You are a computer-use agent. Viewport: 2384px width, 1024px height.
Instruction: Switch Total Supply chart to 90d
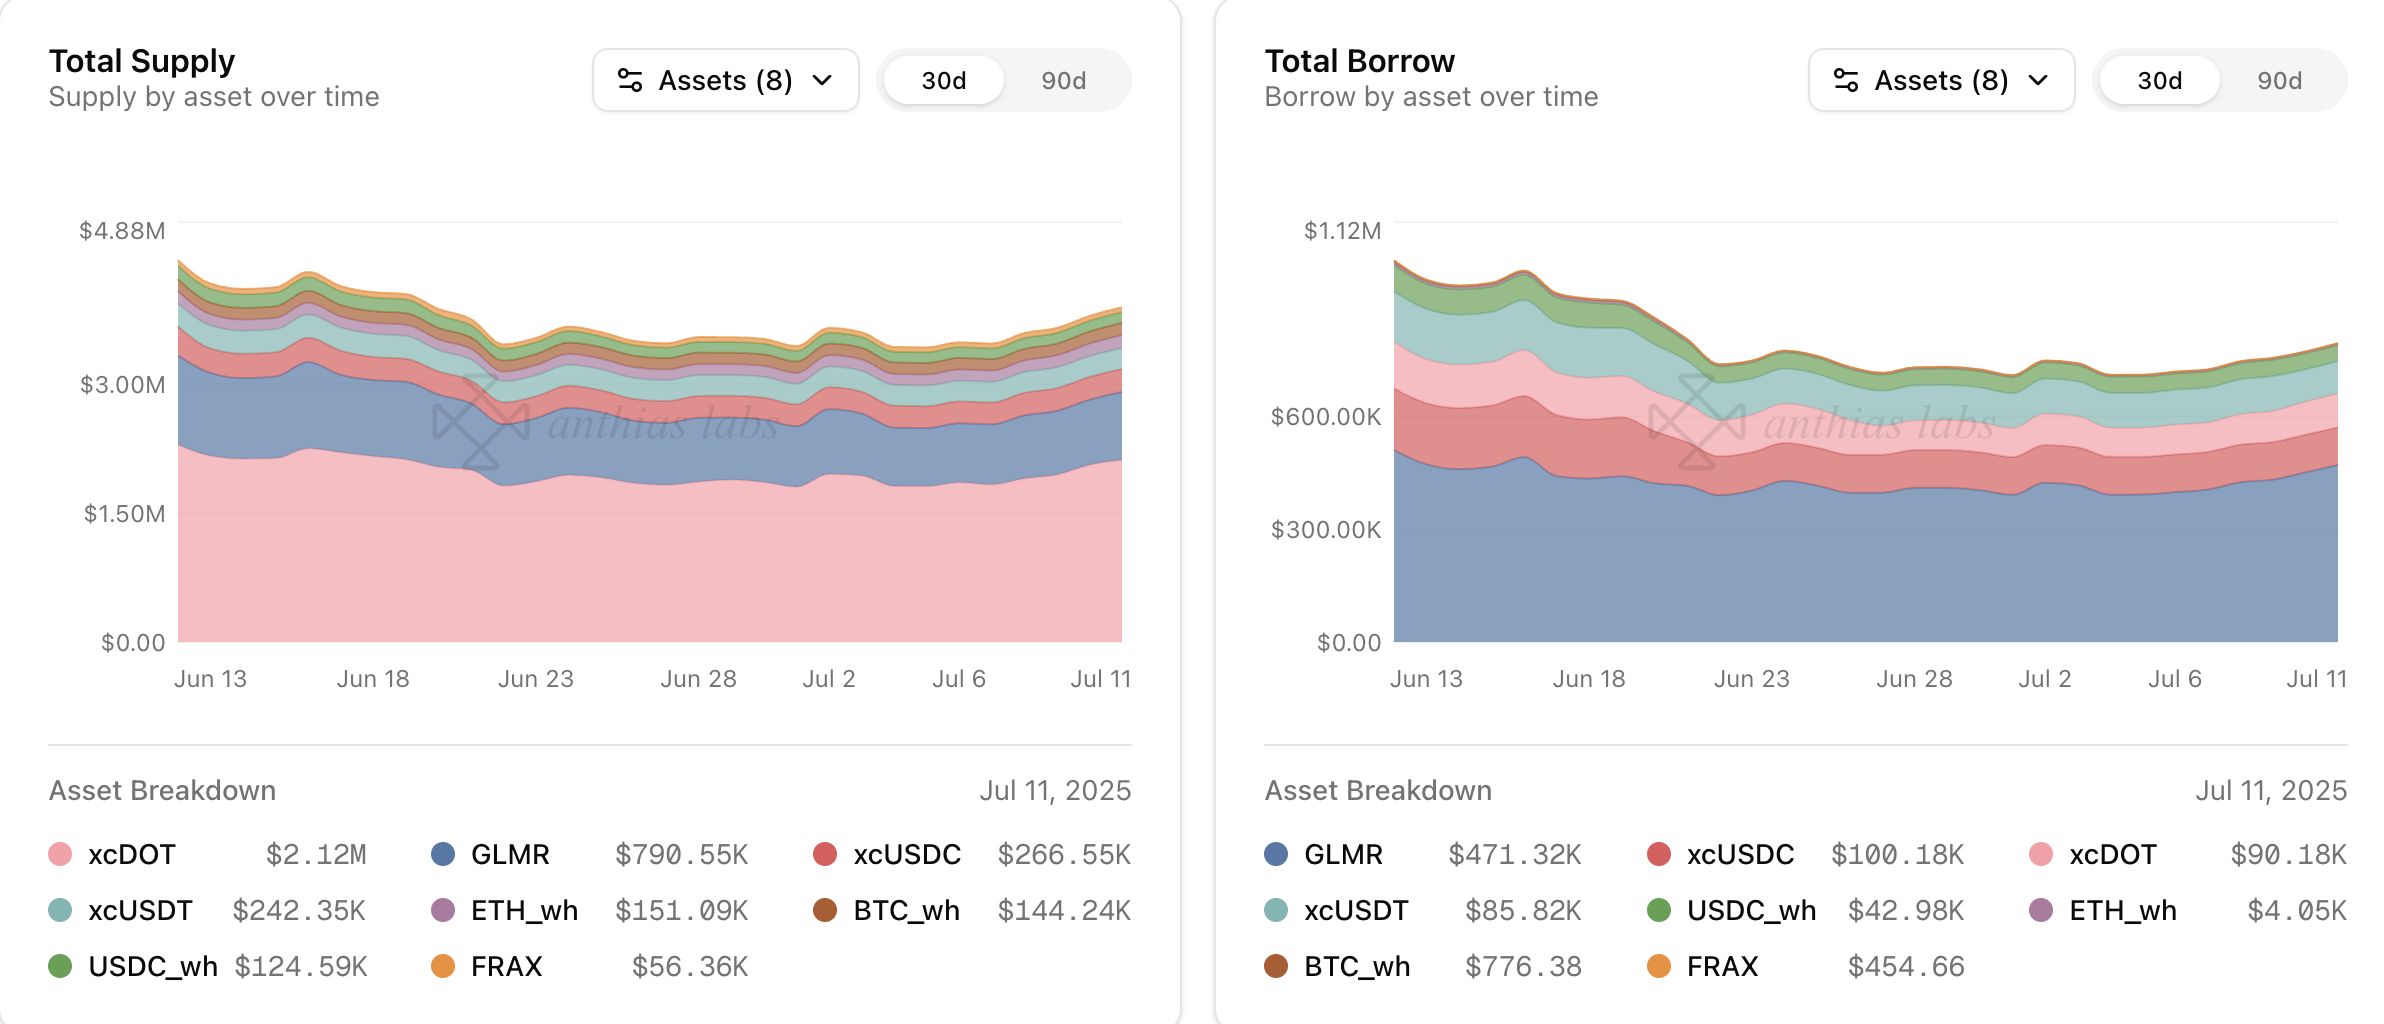click(1064, 80)
